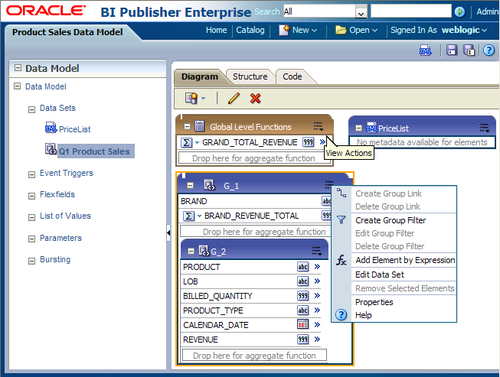Collapse the PriceList box
Image resolution: width=500 pixels, height=377 pixels.
pos(359,128)
